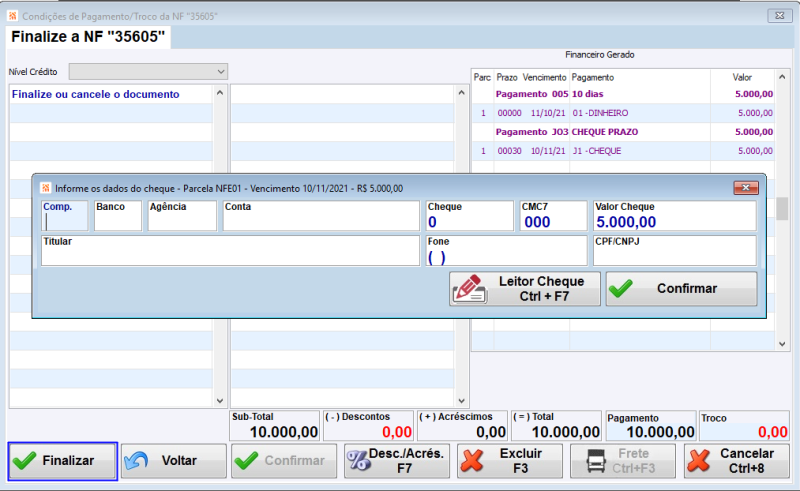Select row 'J1 -CHEQUE' in Financeiro Gerado
800x491 pixels.
pyautogui.click(x=623, y=151)
